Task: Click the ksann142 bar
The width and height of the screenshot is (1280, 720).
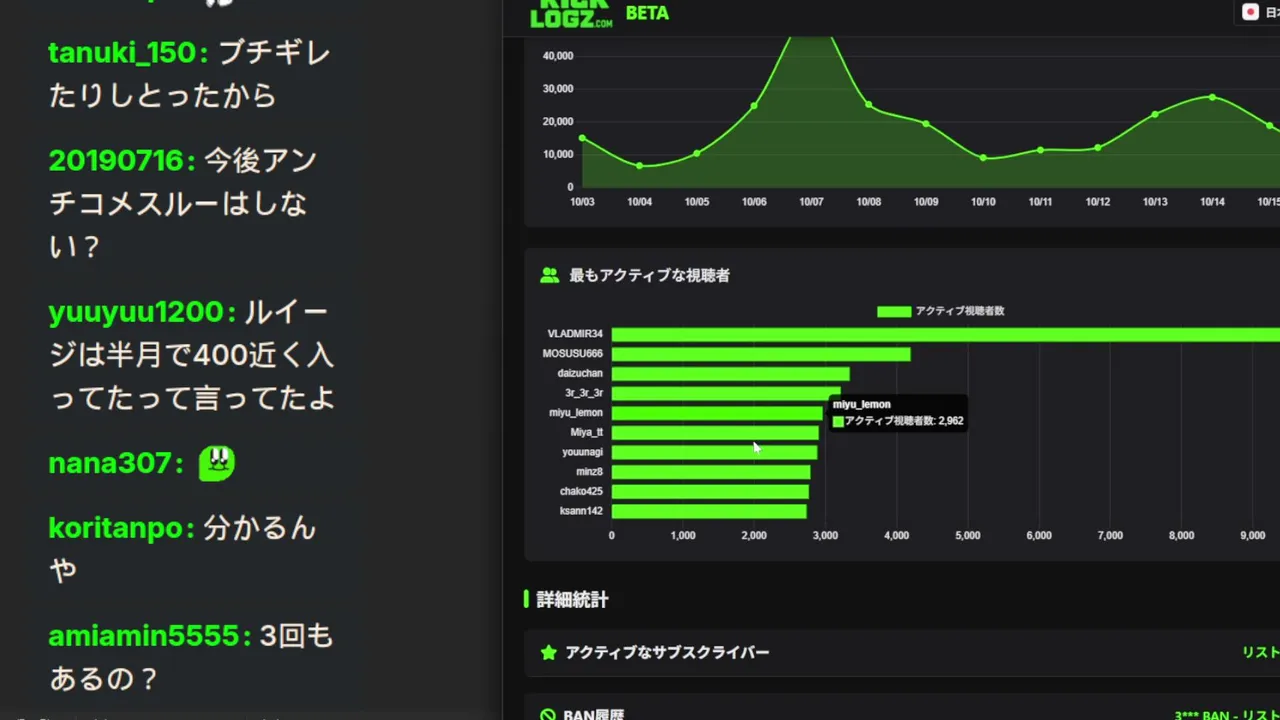Action: (709, 511)
